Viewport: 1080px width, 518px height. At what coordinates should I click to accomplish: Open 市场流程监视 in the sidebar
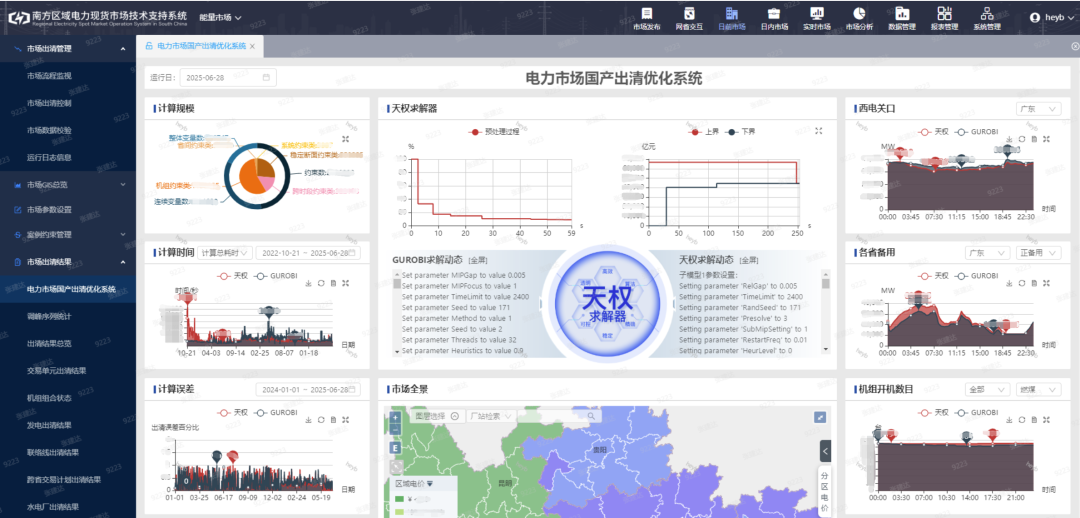coord(63,75)
